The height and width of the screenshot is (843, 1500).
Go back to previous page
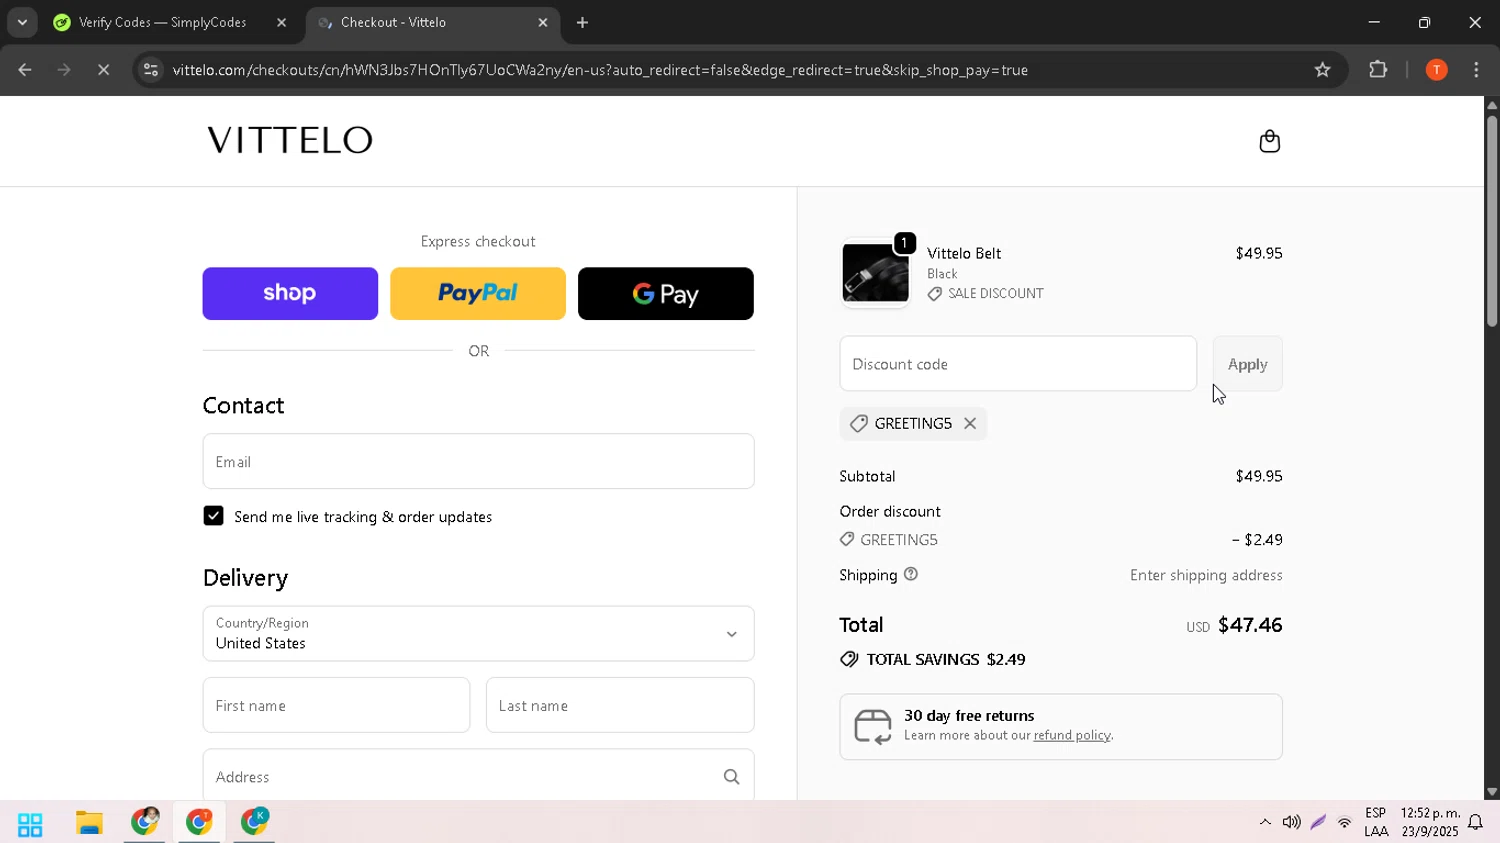click(25, 70)
